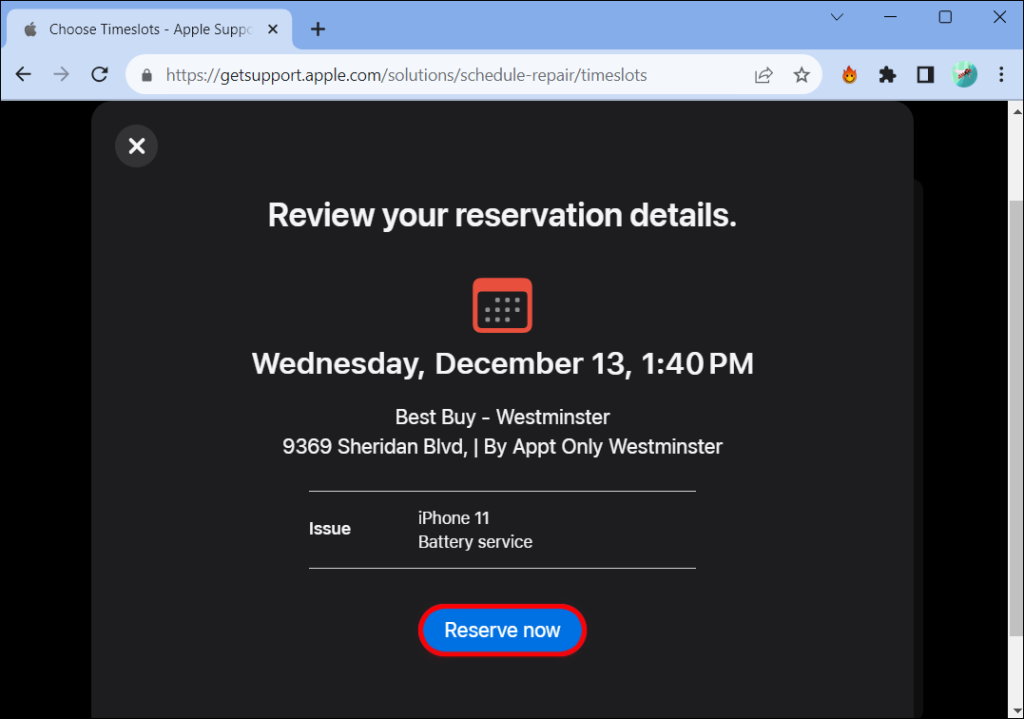Click the red calendar reservation icon
The height and width of the screenshot is (719, 1024).
(502, 305)
